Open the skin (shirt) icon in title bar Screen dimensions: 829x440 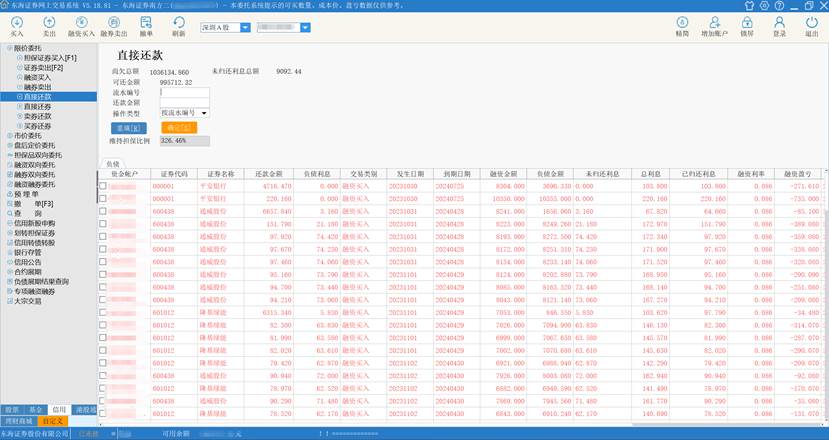pyautogui.click(x=749, y=5)
